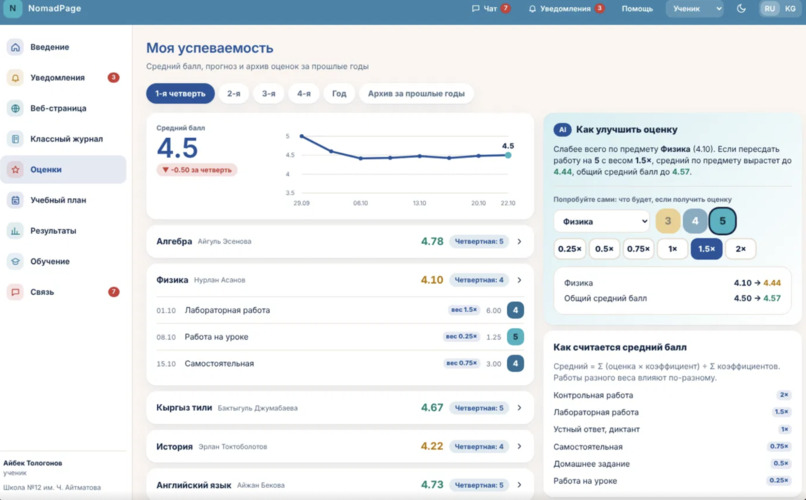Click the NomadPage logo icon
806x500 pixels.
click(x=13, y=9)
